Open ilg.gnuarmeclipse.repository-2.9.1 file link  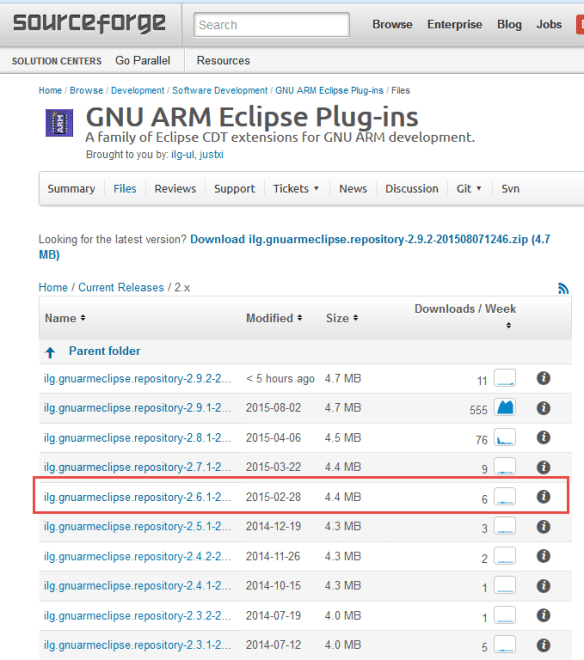(x=138, y=408)
